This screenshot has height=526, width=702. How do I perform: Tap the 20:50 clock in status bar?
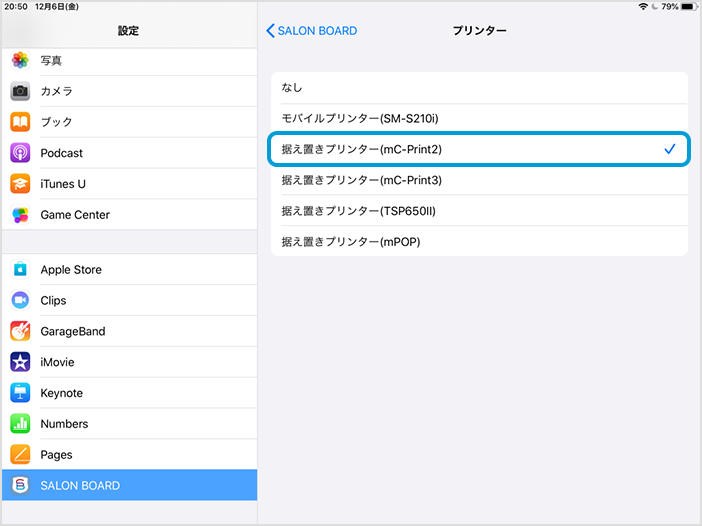point(16,6)
